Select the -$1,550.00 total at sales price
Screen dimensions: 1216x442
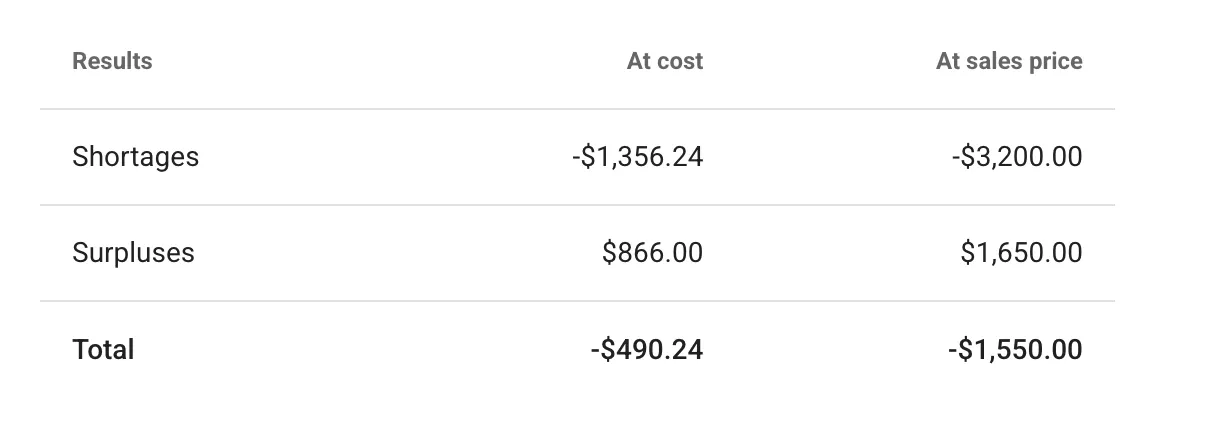point(1014,349)
